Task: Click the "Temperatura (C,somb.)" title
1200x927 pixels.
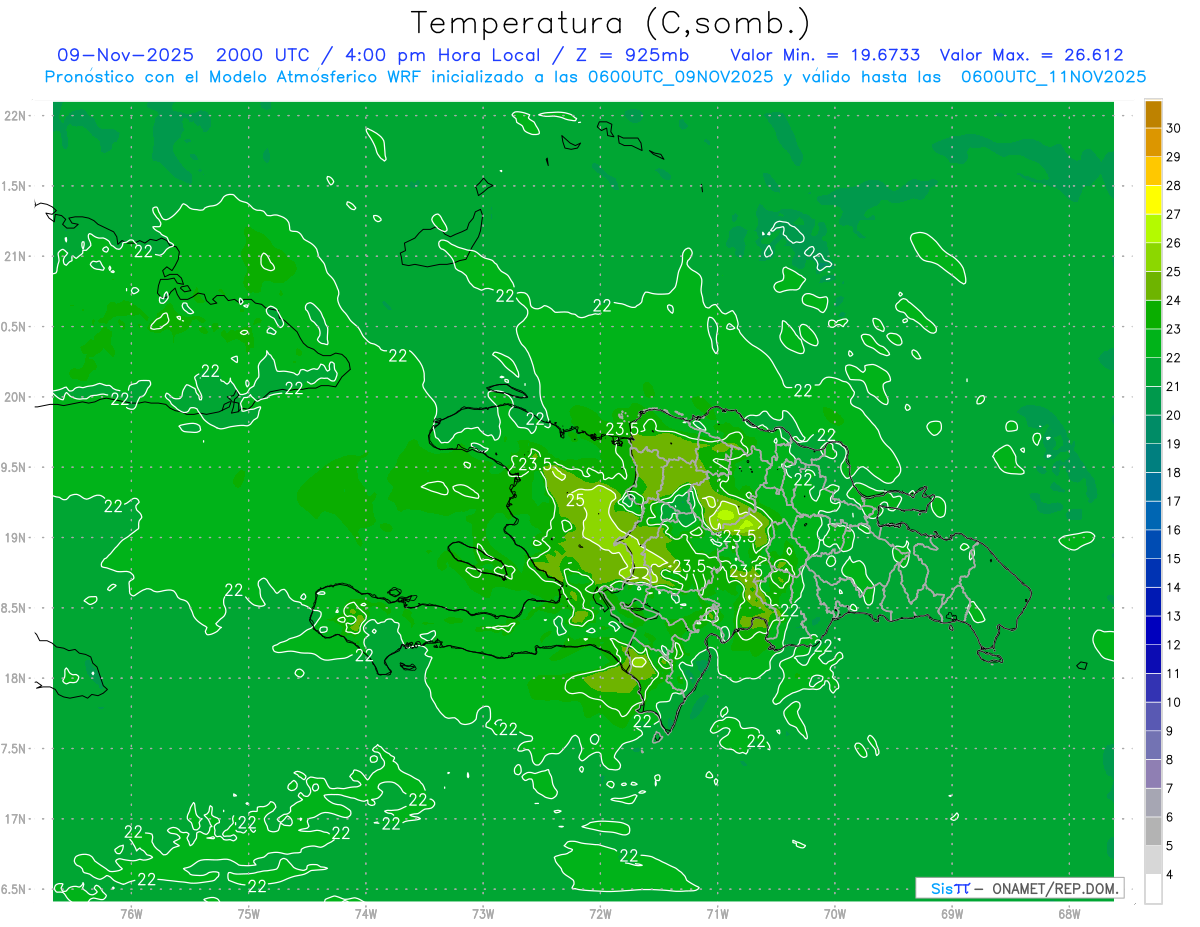Action: 611,23
